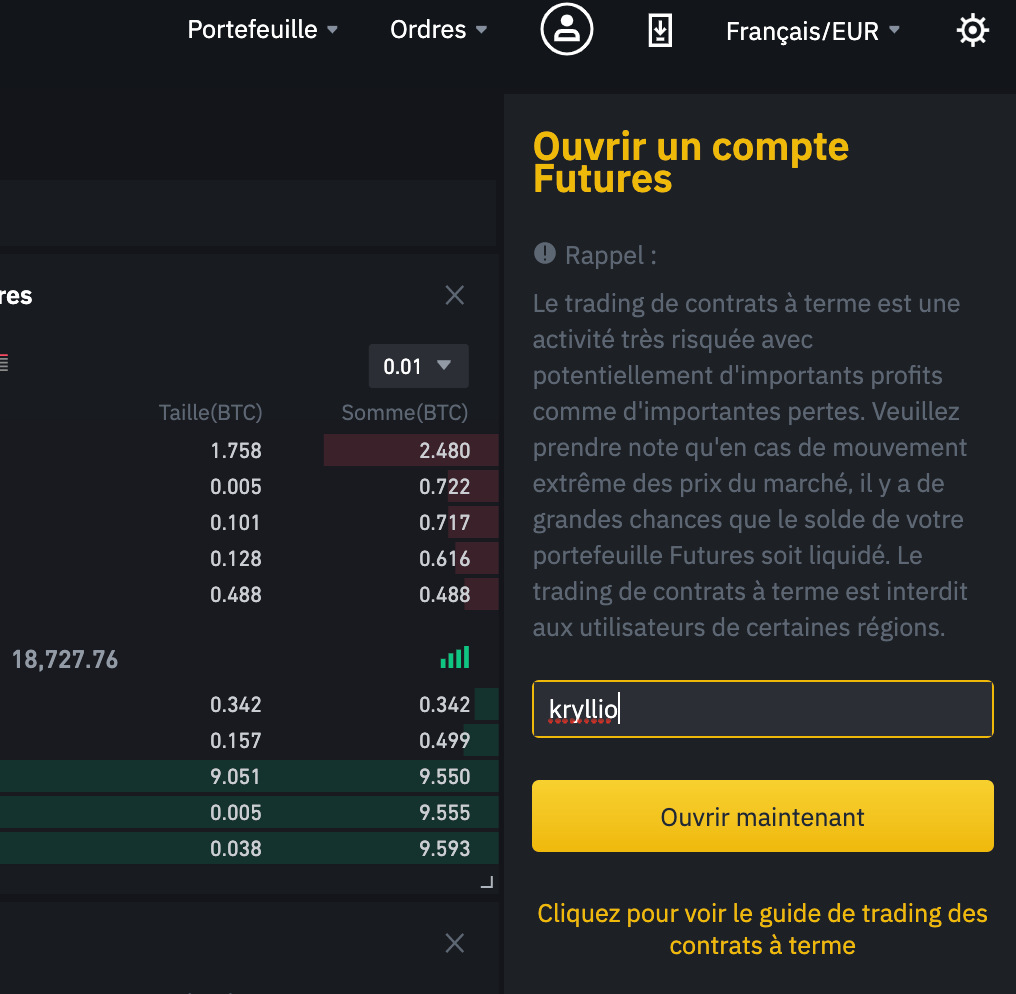The image size is (1016, 994).
Task: Open the settings gear icon
Action: coord(973,30)
